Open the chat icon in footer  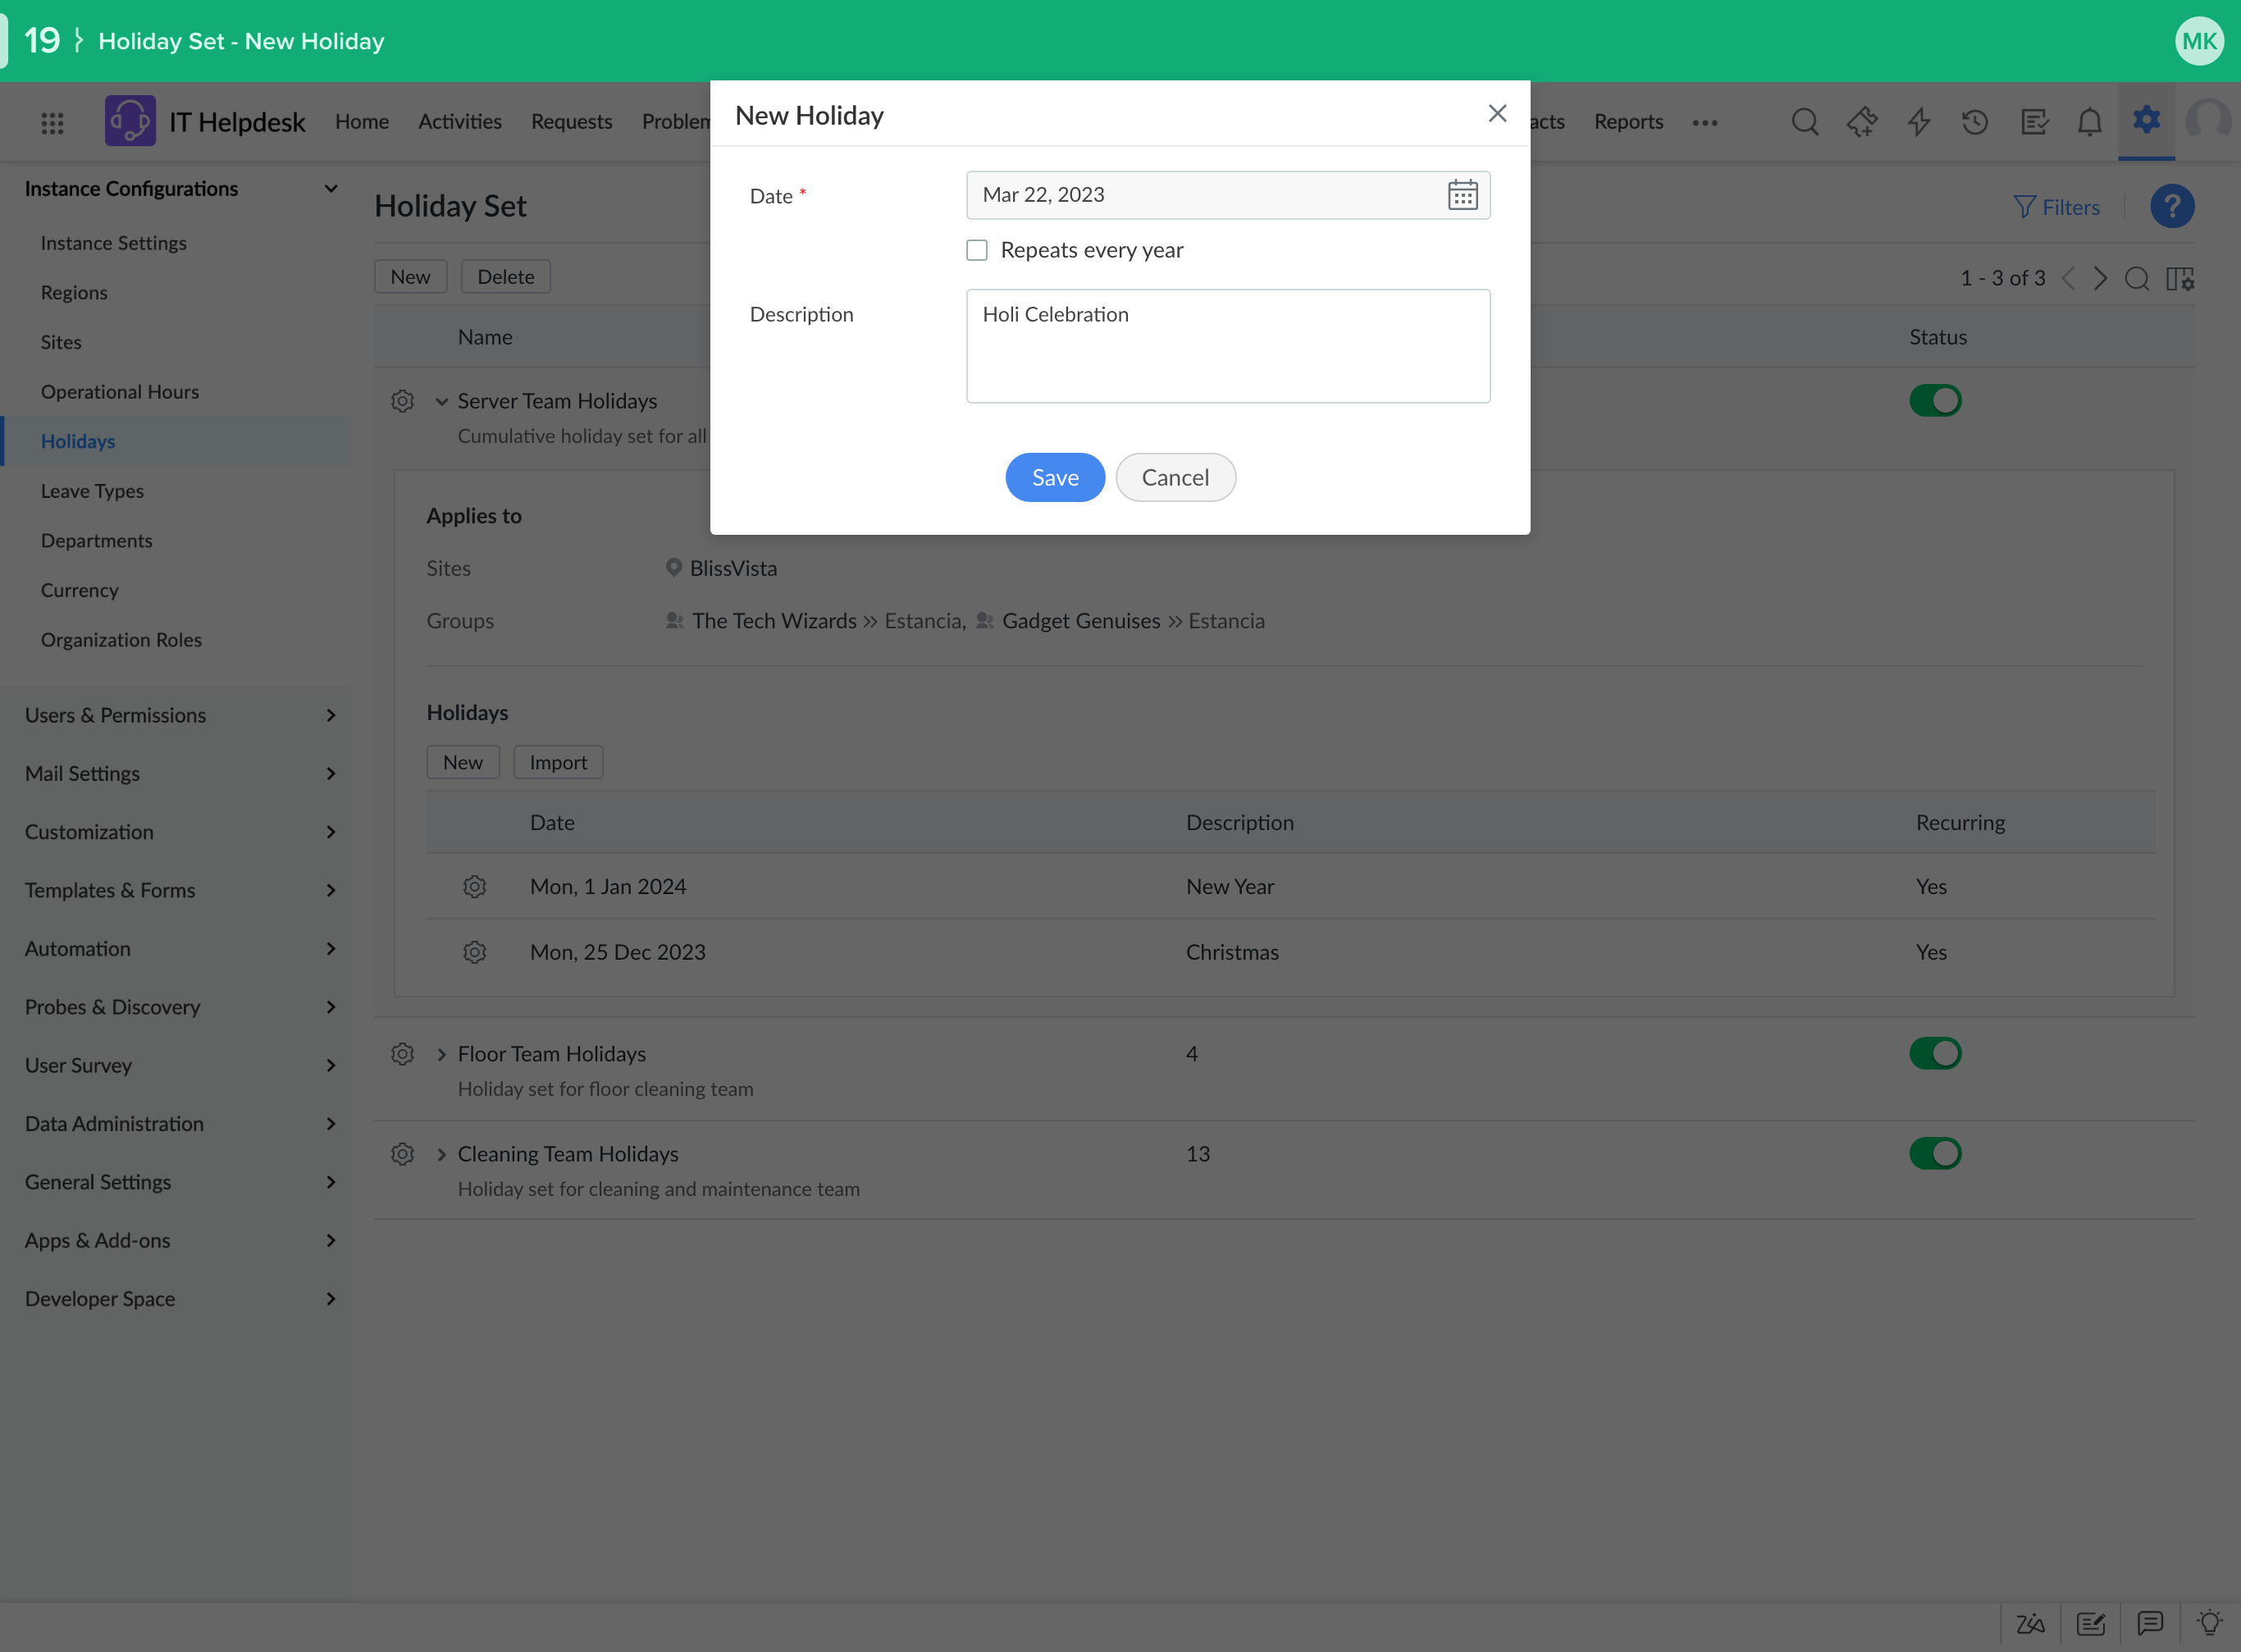(2150, 1623)
